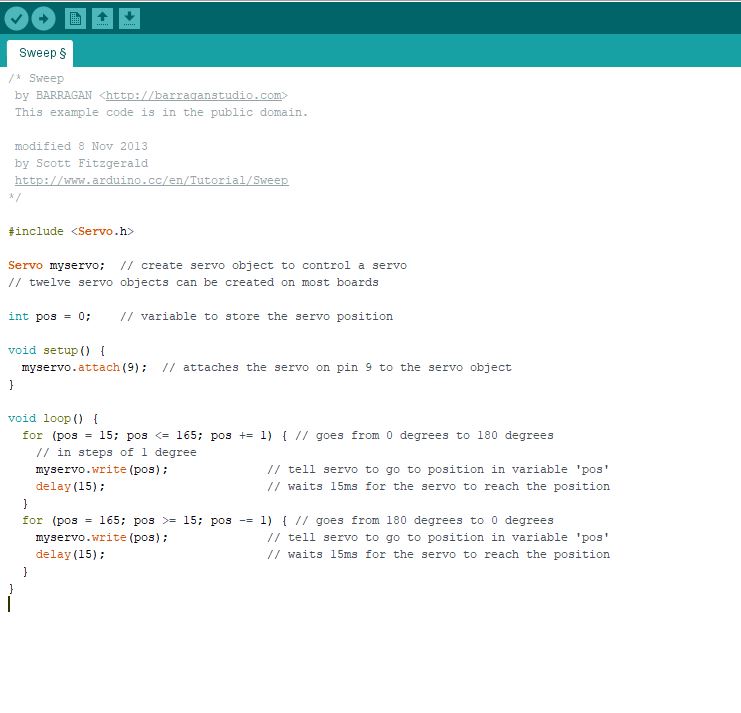Click the '#include <Servo.h>' line
This screenshot has width=741, height=713.
pyautogui.click(x=71, y=232)
